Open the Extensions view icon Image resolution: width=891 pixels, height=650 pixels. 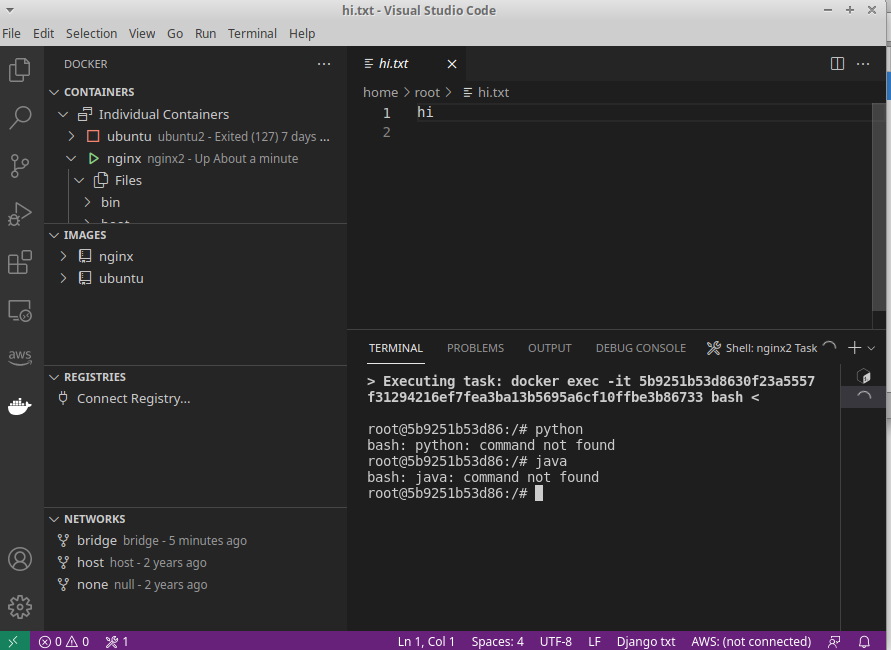[20, 262]
